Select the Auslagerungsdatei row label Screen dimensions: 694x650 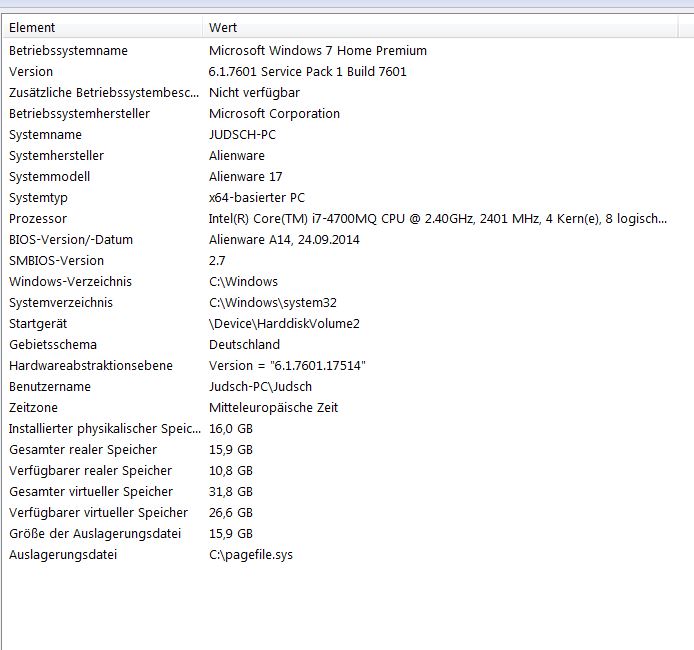pos(63,555)
